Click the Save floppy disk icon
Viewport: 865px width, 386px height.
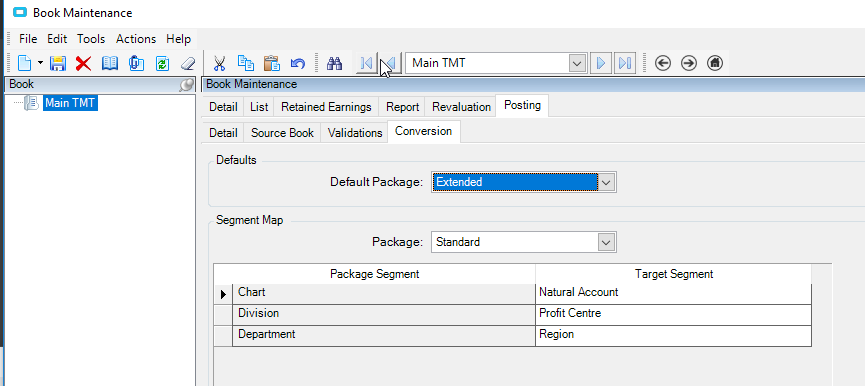pos(58,63)
